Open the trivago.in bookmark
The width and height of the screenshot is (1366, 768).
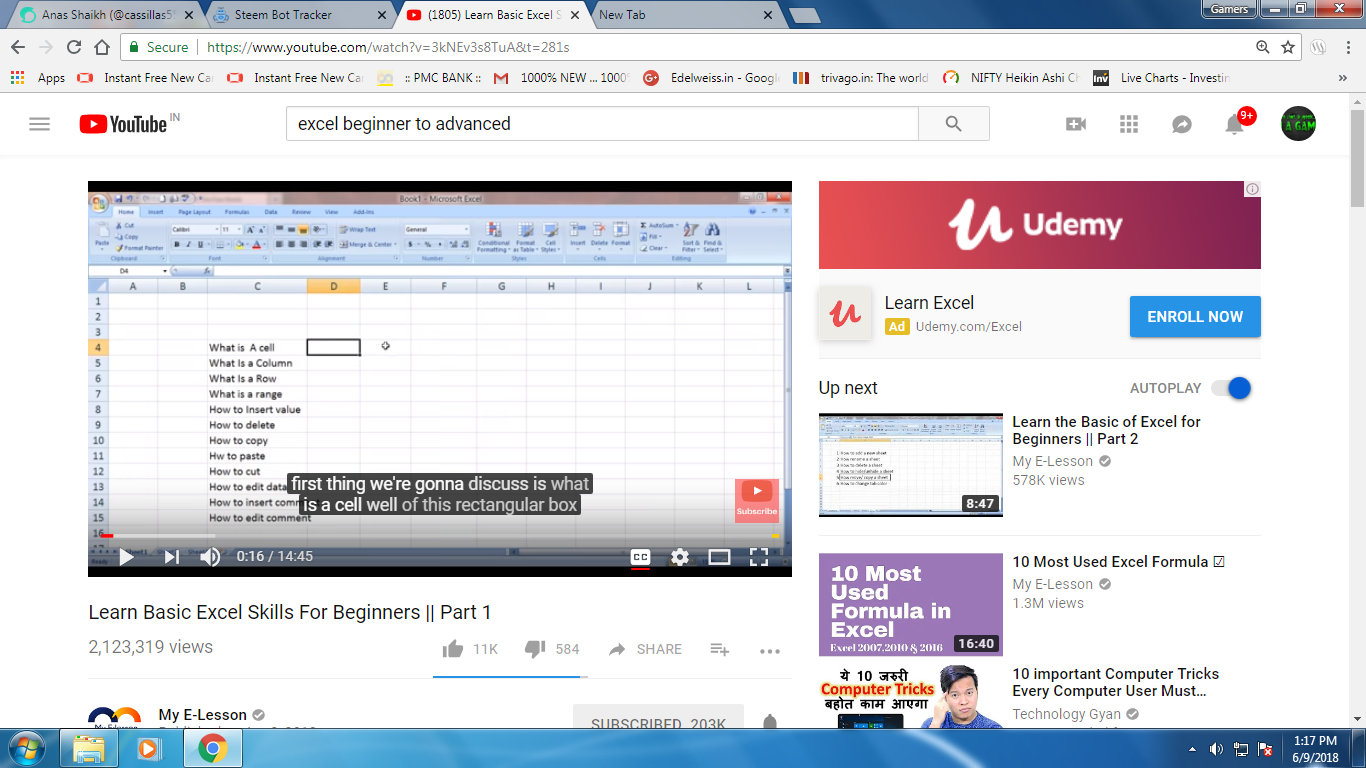tap(860, 77)
